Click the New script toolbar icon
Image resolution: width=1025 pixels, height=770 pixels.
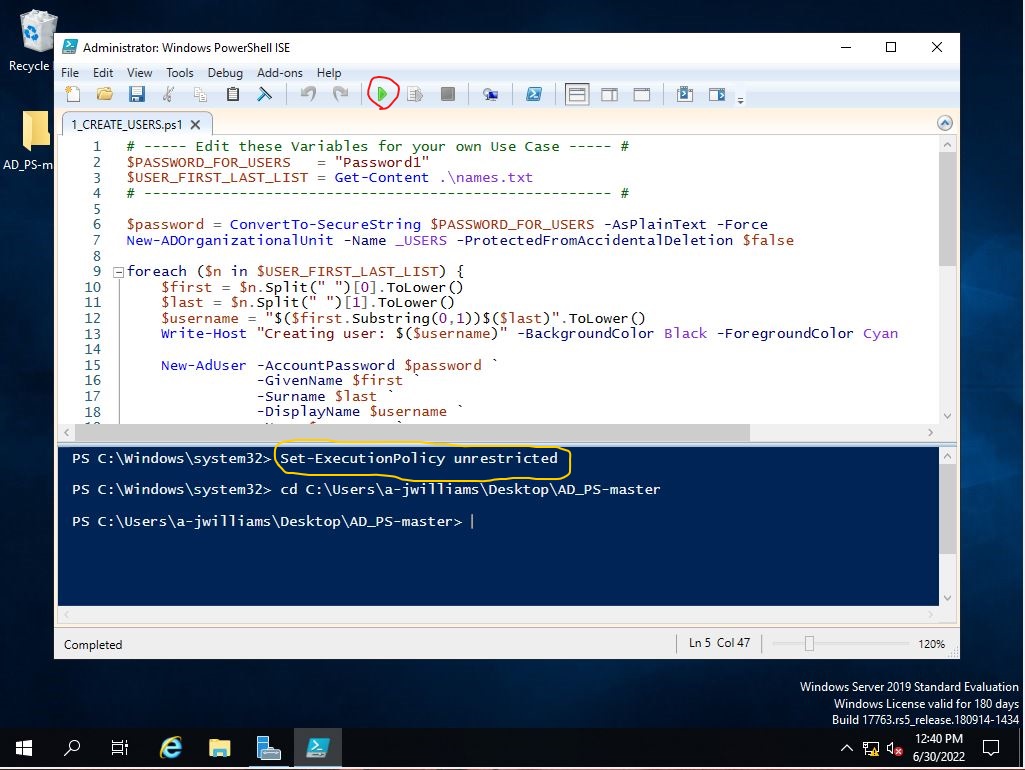pyautogui.click(x=73, y=95)
